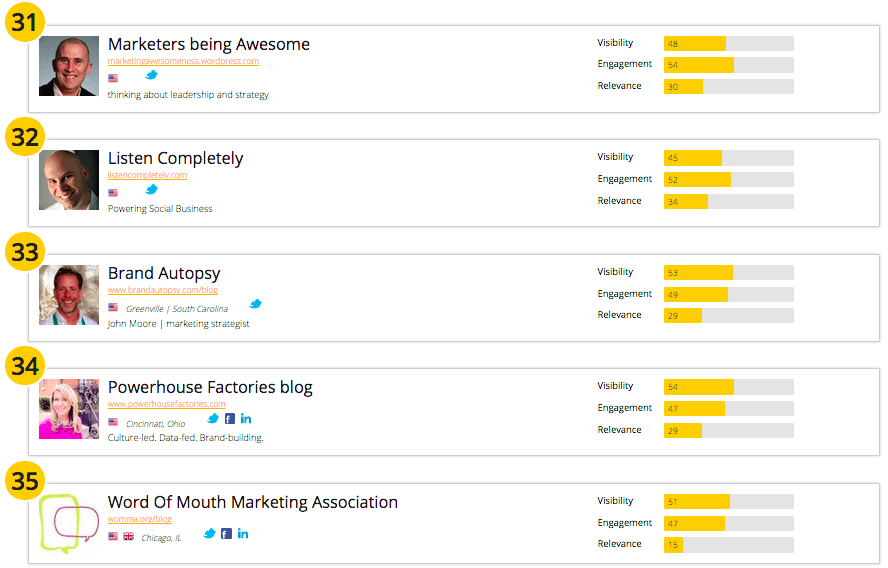Click rank badge number 34

tap(25, 366)
